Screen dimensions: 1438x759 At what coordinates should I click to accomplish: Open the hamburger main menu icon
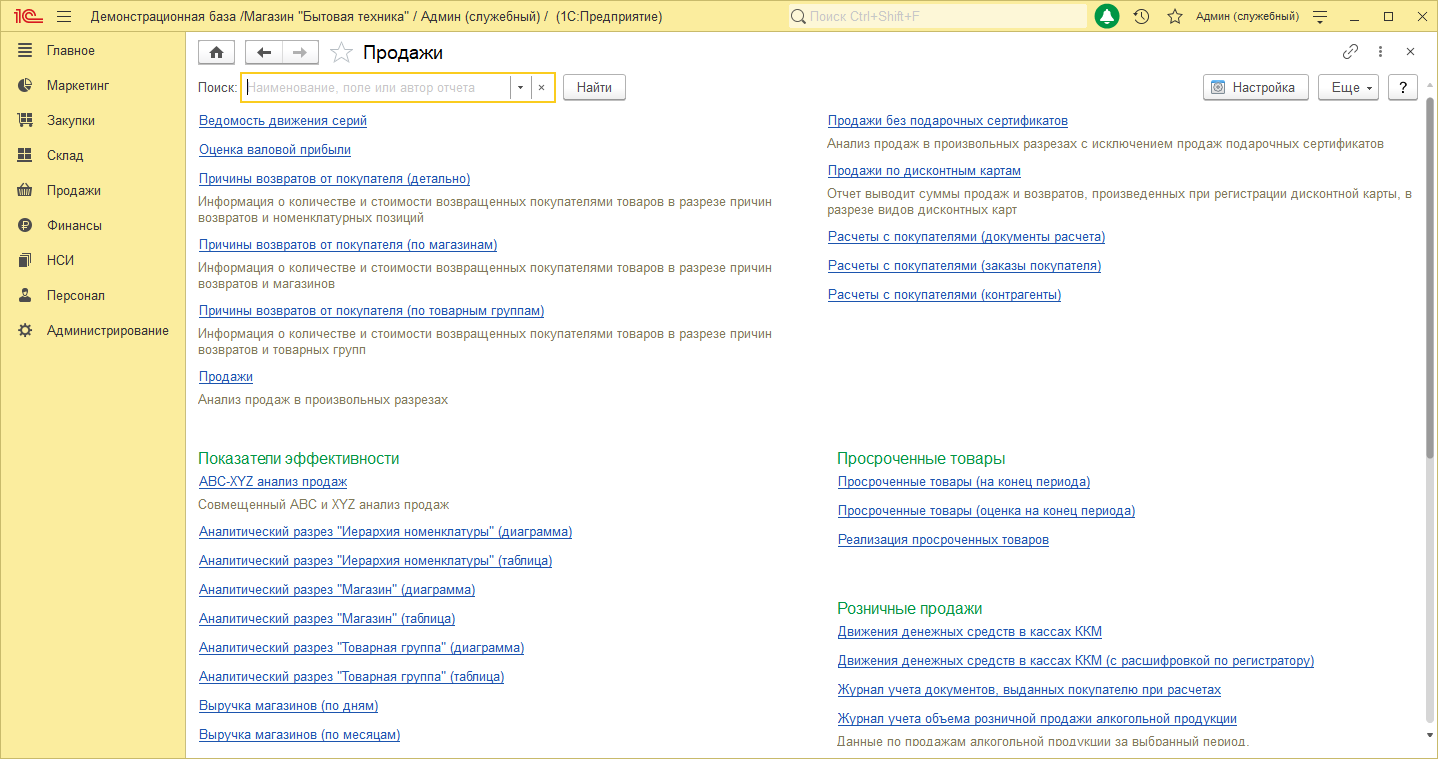point(64,17)
